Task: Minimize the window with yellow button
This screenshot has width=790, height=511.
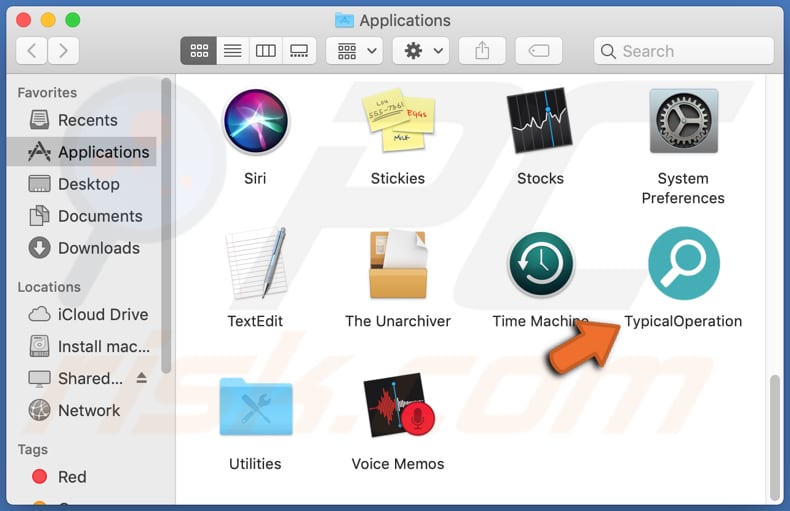Action: pyautogui.click(x=48, y=20)
